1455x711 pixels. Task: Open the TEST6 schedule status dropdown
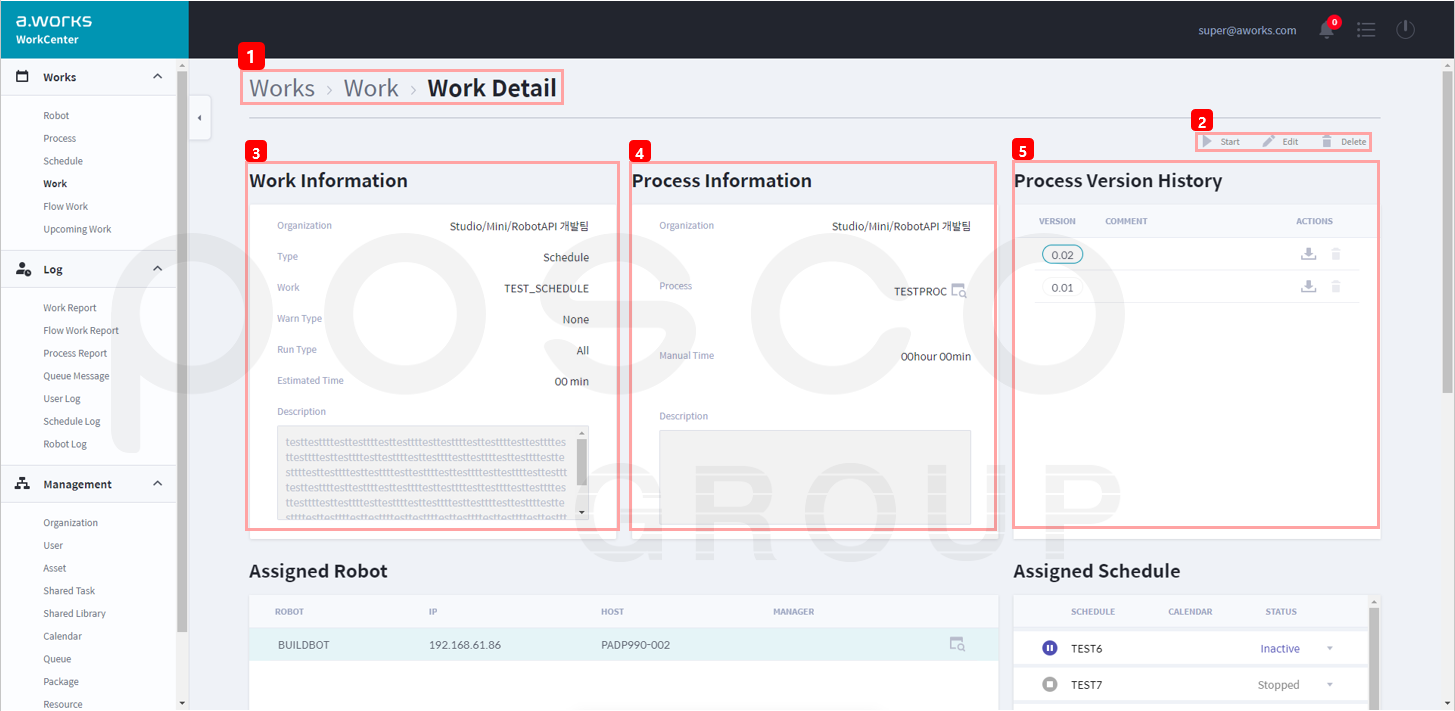point(1330,649)
